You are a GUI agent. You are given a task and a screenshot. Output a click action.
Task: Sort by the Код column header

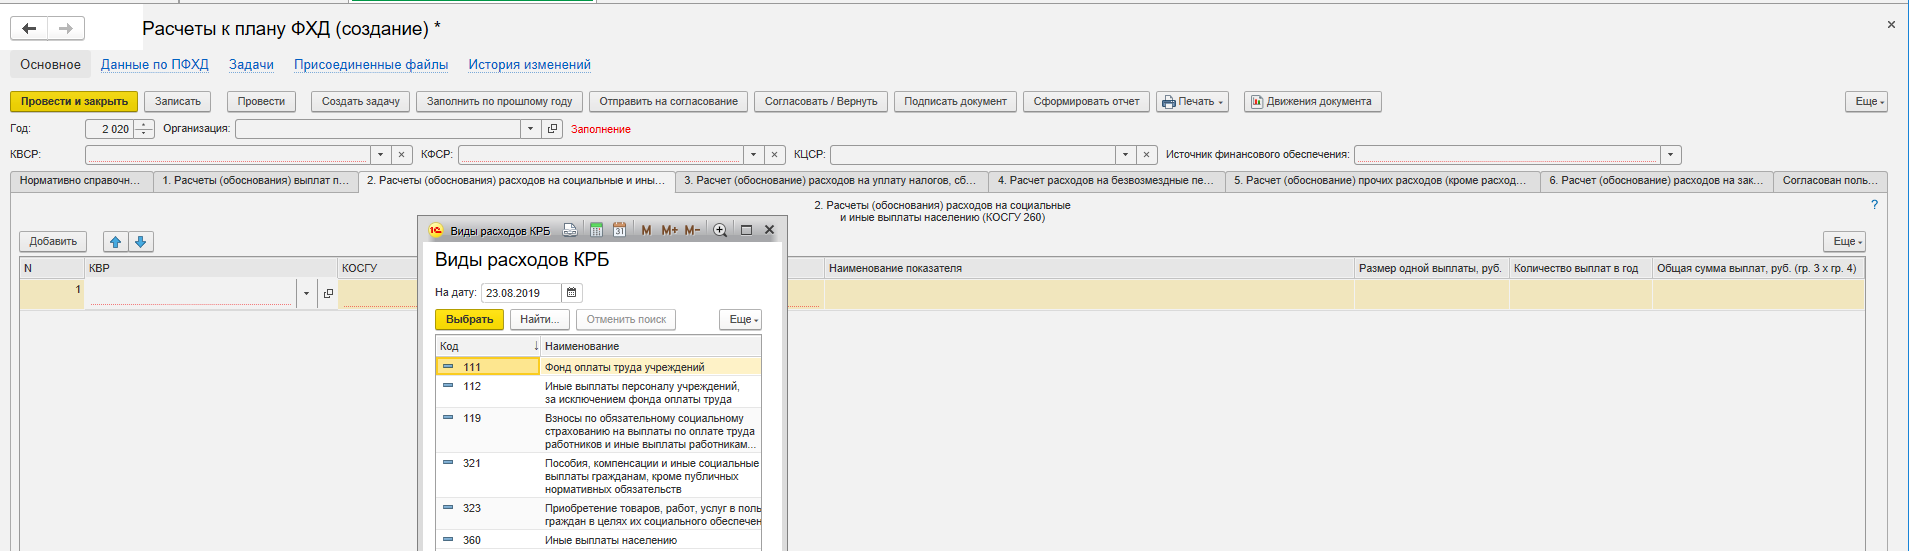(x=488, y=346)
